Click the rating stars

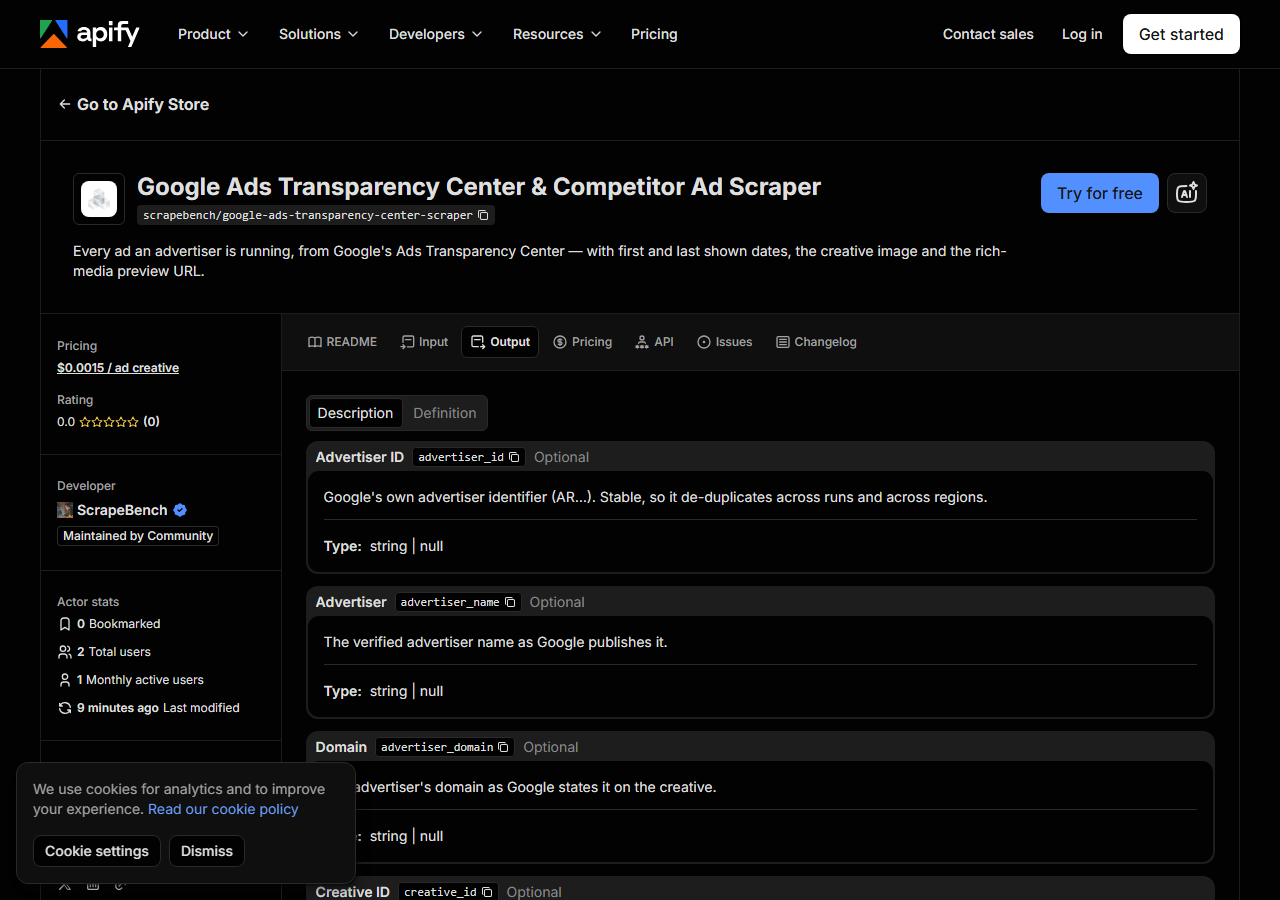[x=109, y=422]
